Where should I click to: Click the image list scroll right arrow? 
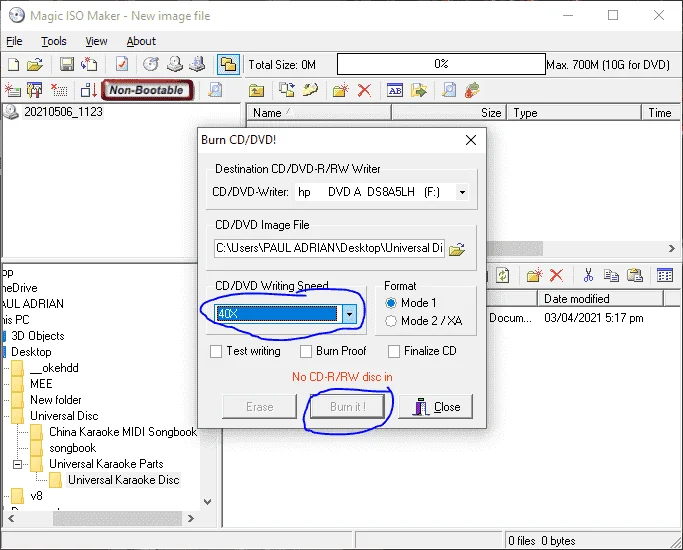coord(672,248)
